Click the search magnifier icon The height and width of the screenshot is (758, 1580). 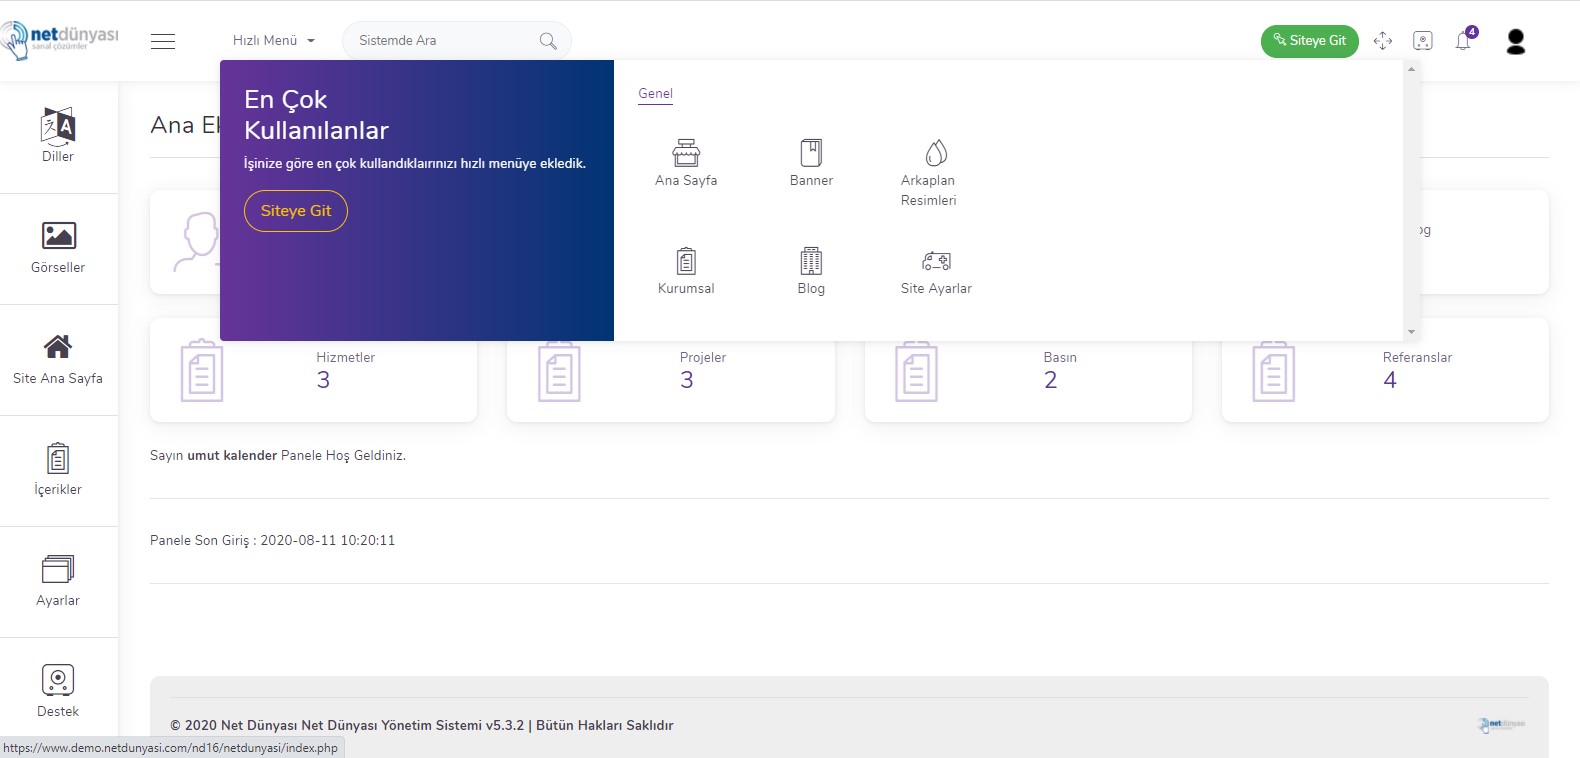pos(548,41)
